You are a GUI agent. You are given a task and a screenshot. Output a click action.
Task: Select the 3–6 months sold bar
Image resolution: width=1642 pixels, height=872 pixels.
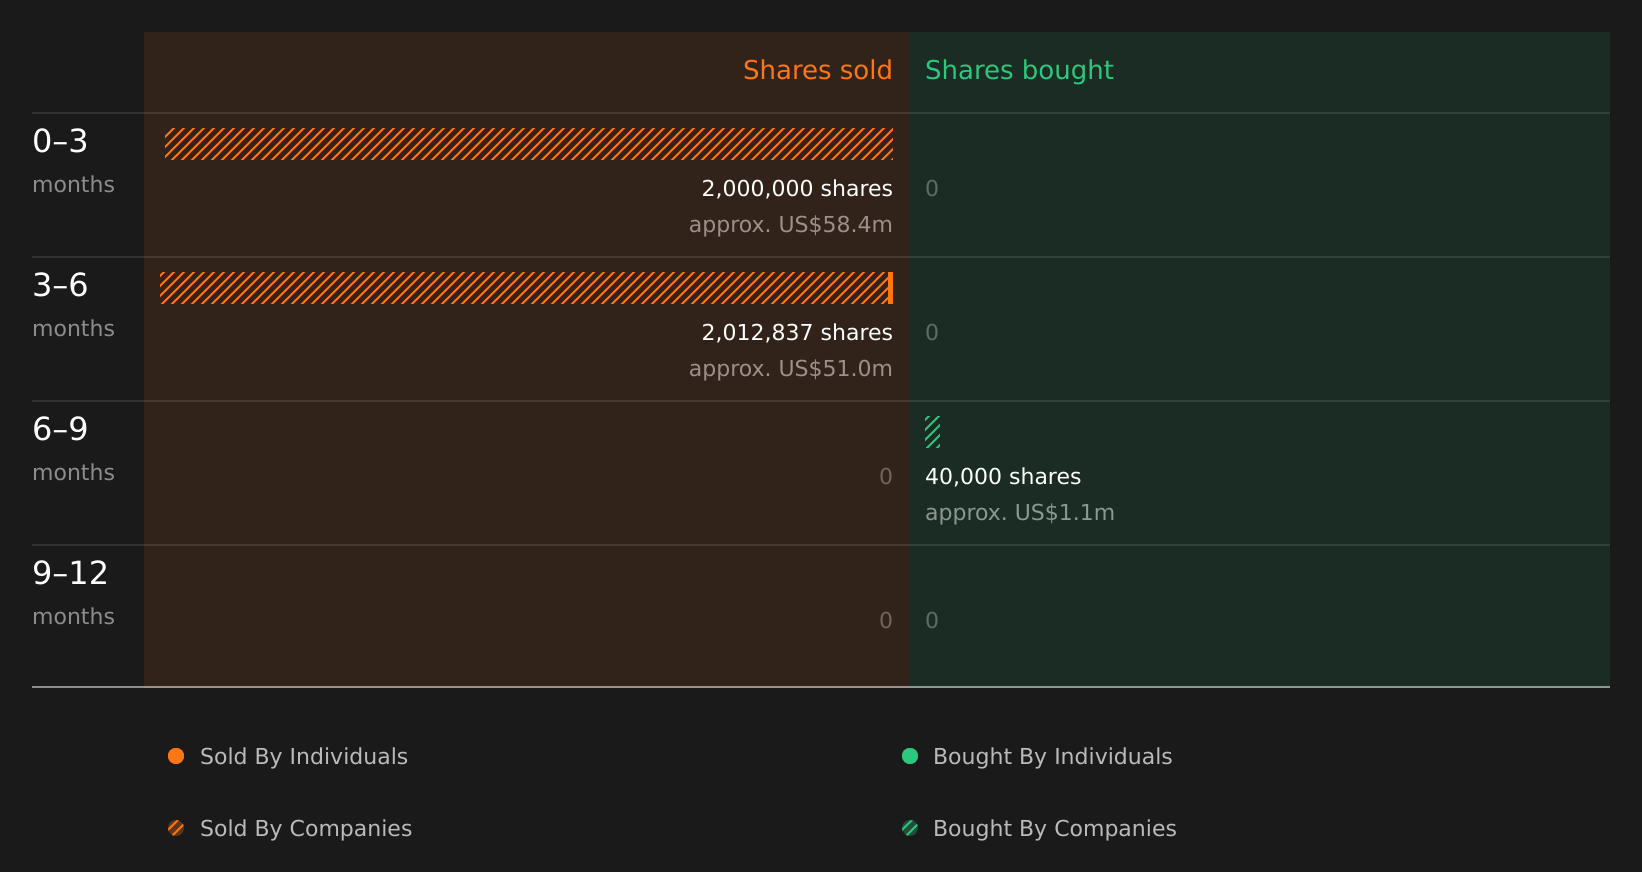(526, 288)
